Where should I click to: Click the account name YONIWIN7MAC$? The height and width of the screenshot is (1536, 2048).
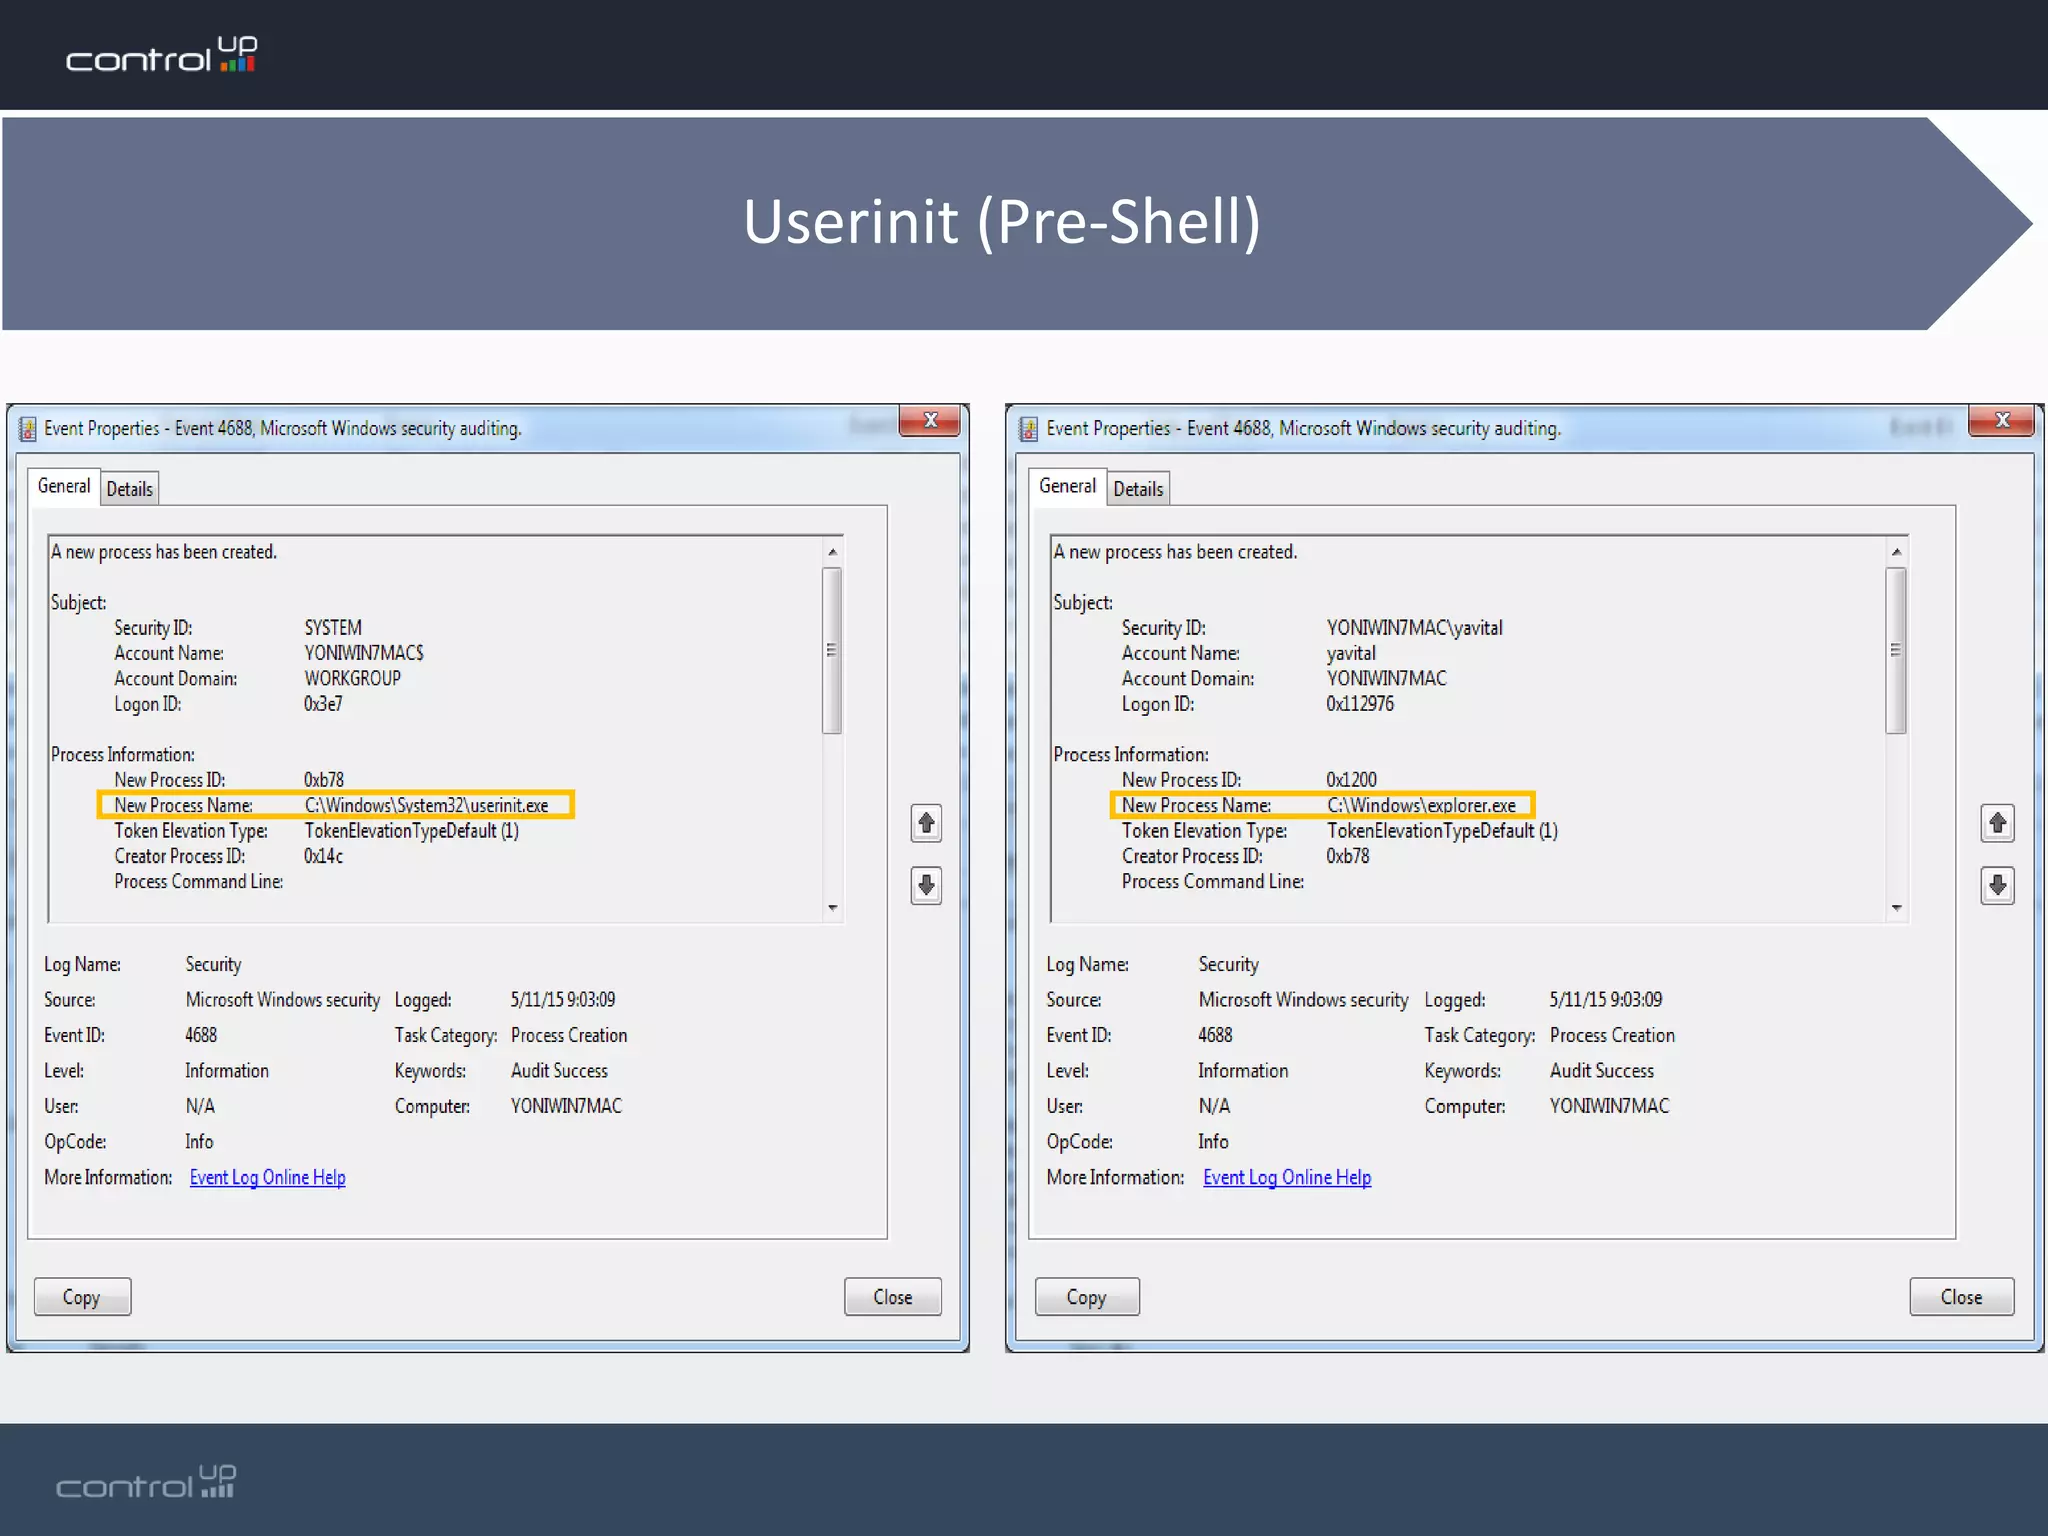point(364,653)
